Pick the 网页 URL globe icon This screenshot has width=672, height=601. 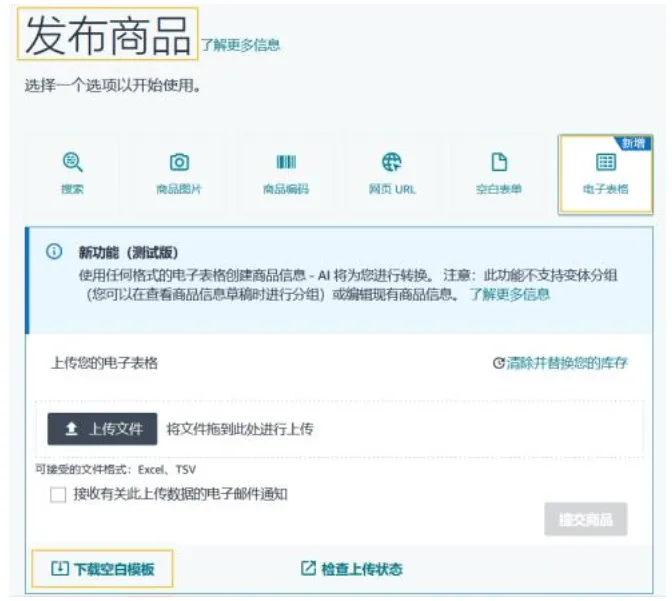(x=392, y=162)
